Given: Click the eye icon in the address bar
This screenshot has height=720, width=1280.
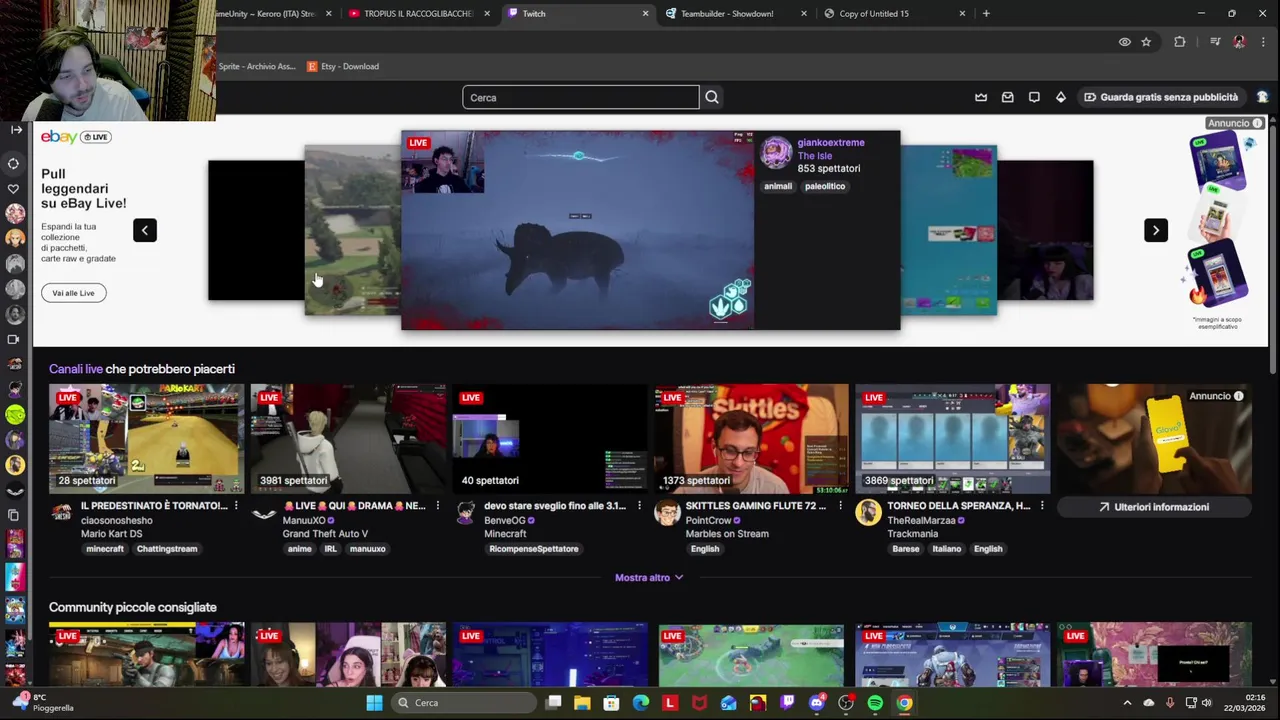Looking at the screenshot, I should [x=1125, y=42].
